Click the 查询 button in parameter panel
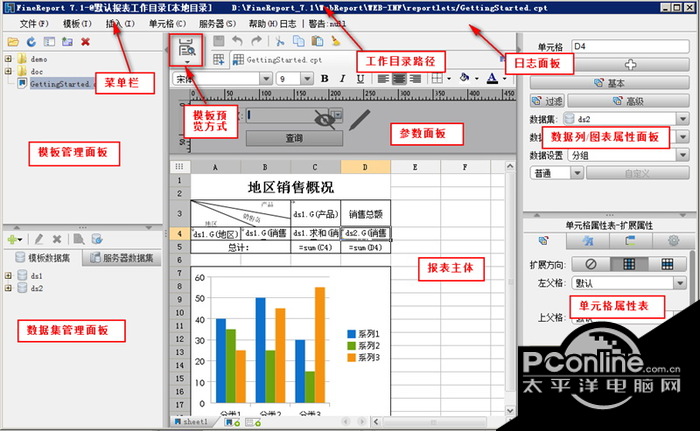This screenshot has height=431, width=700. click(x=294, y=138)
